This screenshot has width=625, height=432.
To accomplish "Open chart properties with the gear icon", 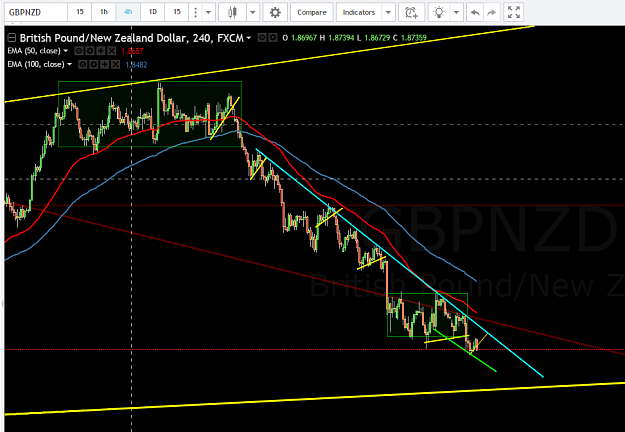I will coord(275,12).
